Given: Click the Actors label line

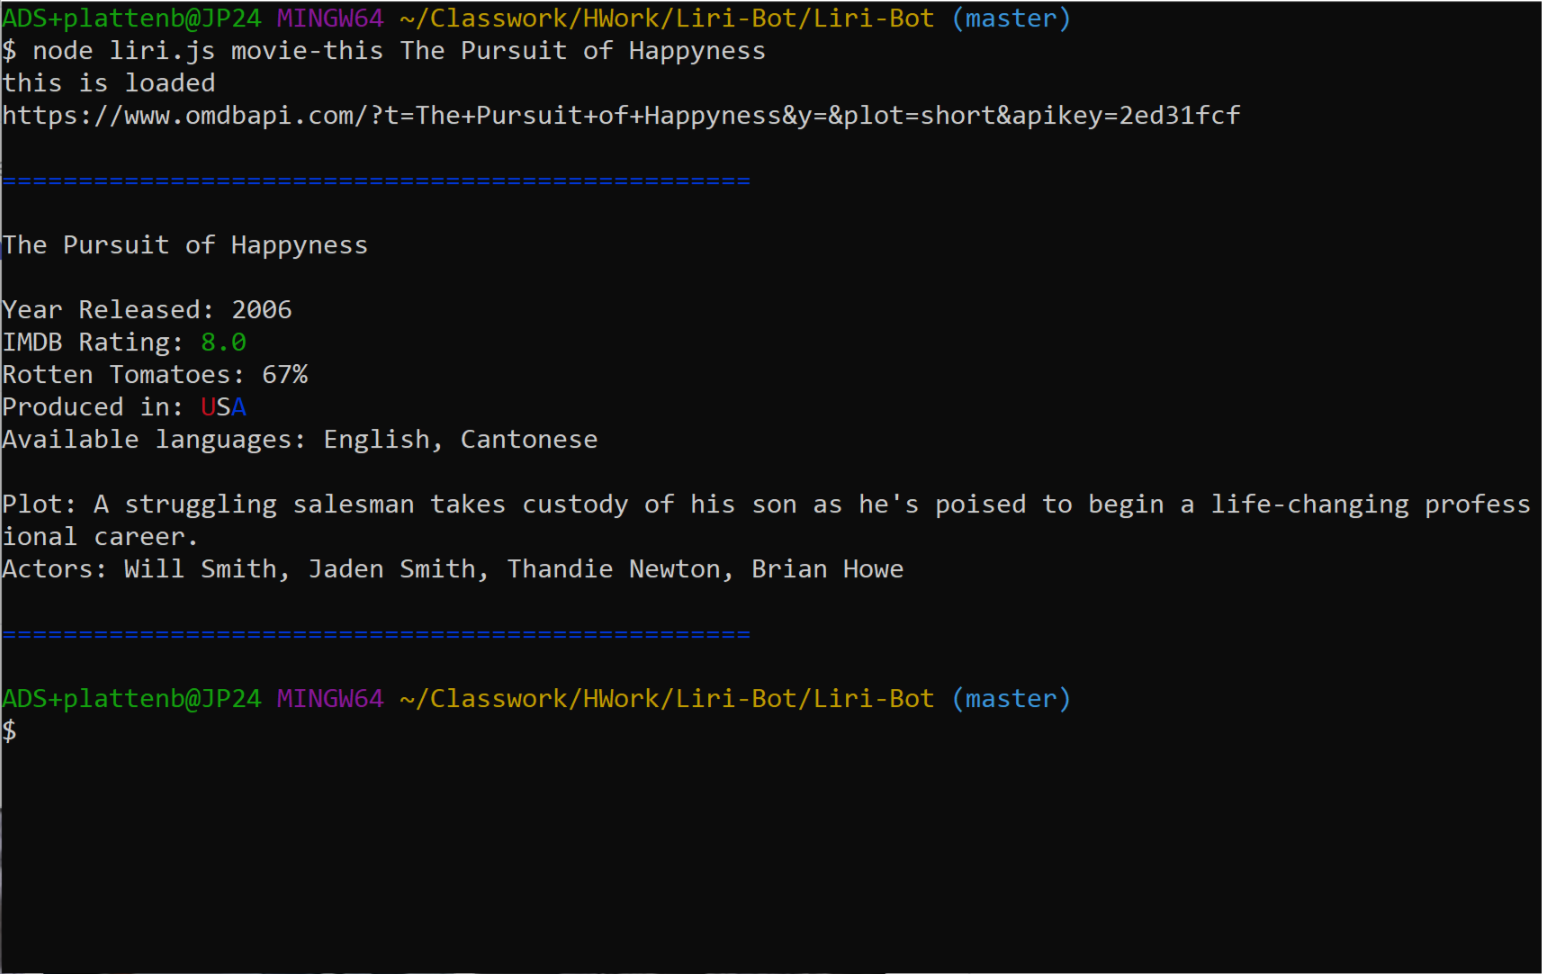Looking at the screenshot, I should click(x=52, y=568).
